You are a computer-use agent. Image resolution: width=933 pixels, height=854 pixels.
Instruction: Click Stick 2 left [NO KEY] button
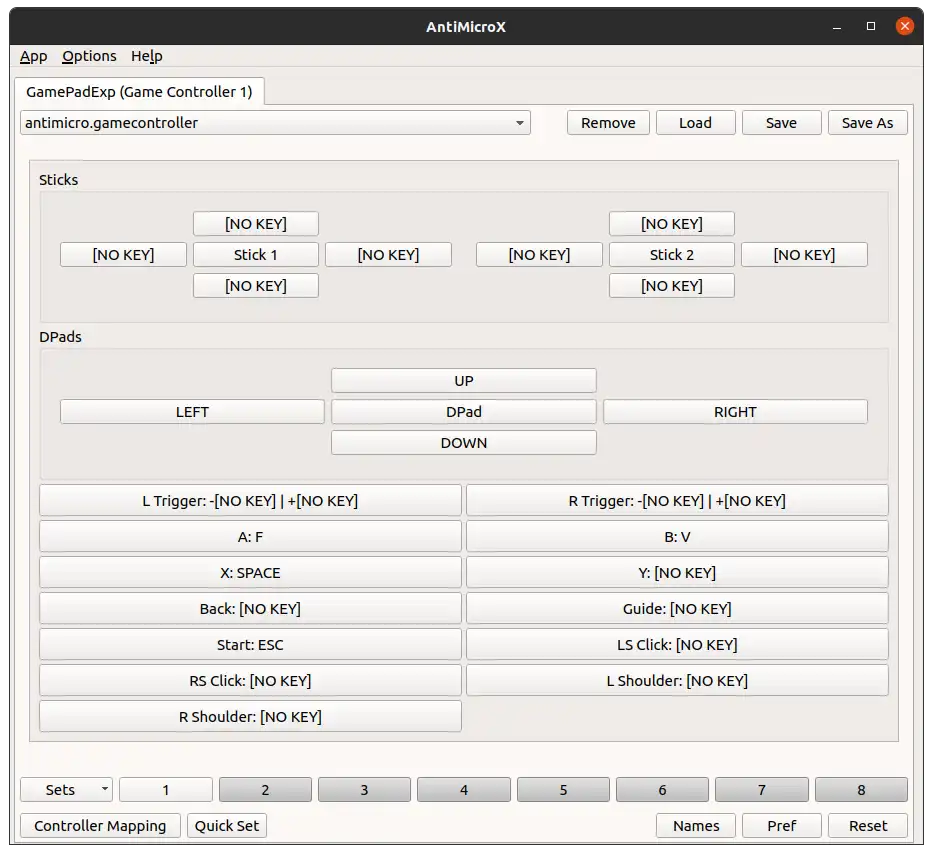coord(539,255)
